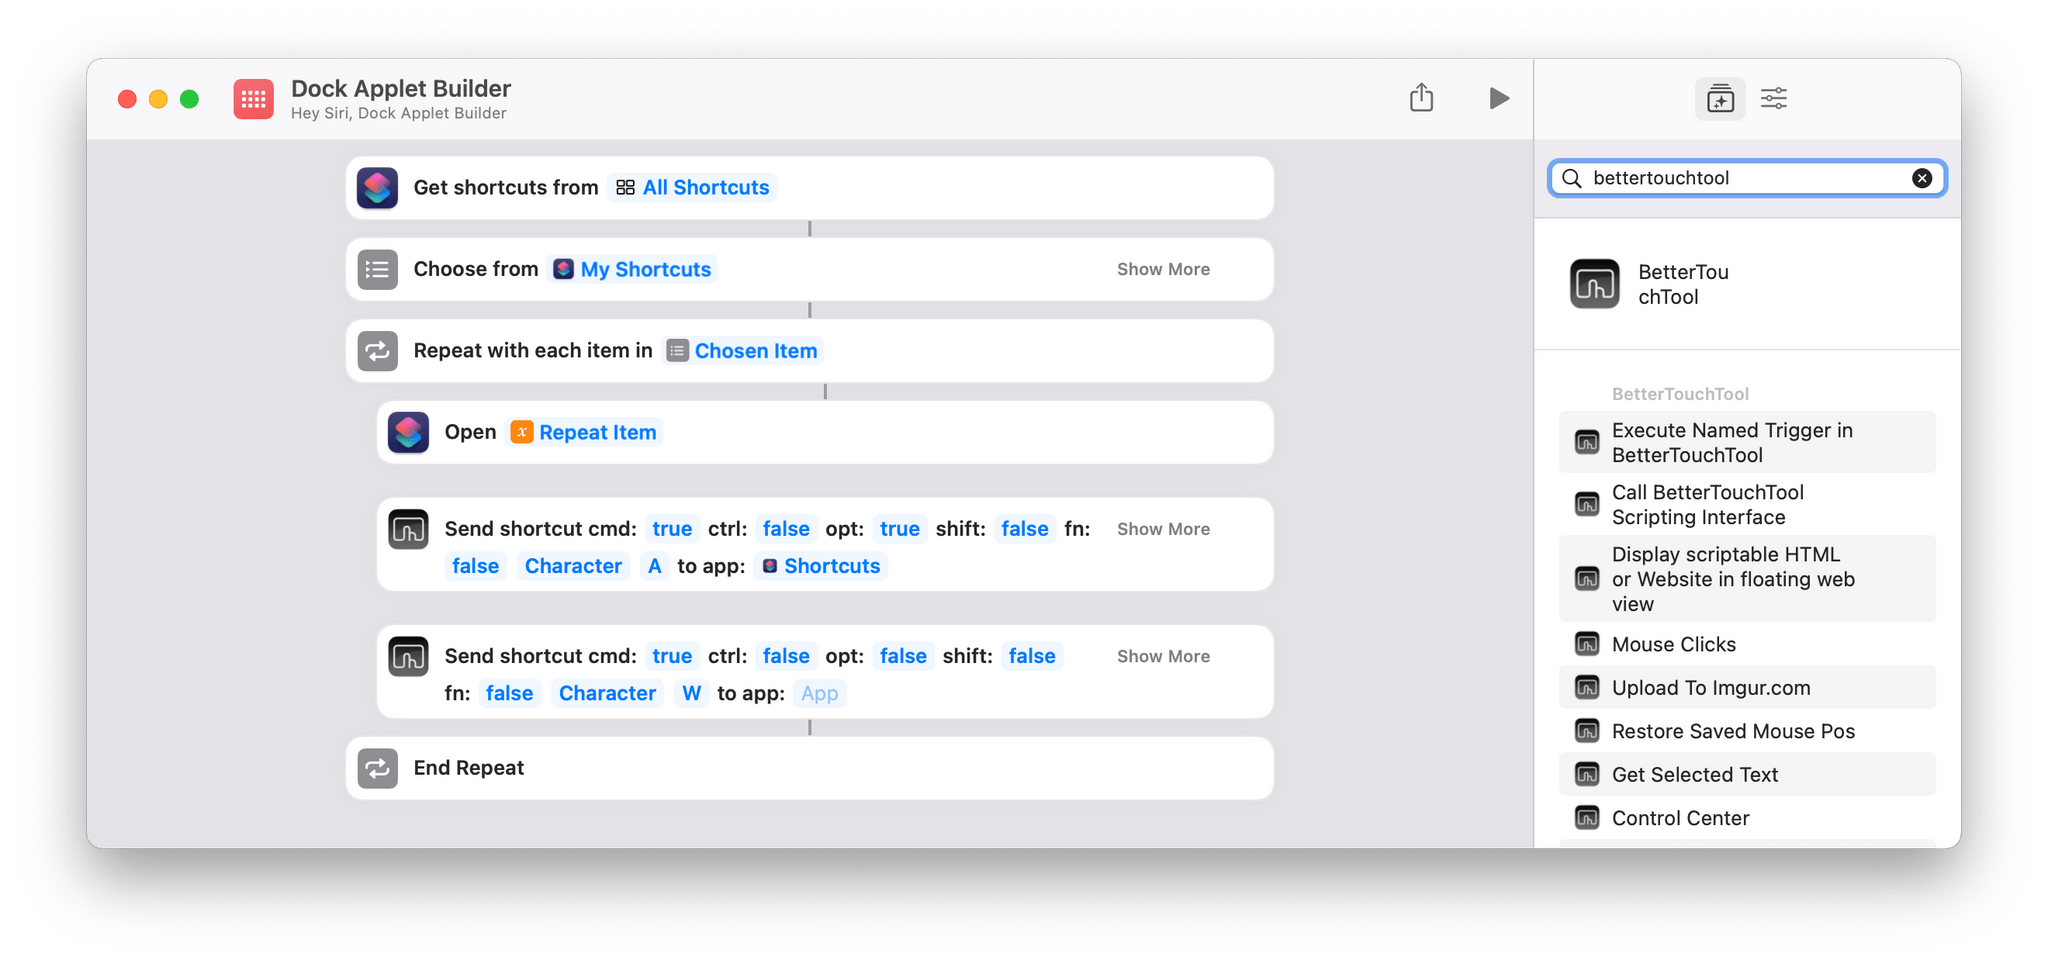Add Execute Named Trigger in BetterTouchTool action
The height and width of the screenshot is (963, 2048).
click(1747, 442)
